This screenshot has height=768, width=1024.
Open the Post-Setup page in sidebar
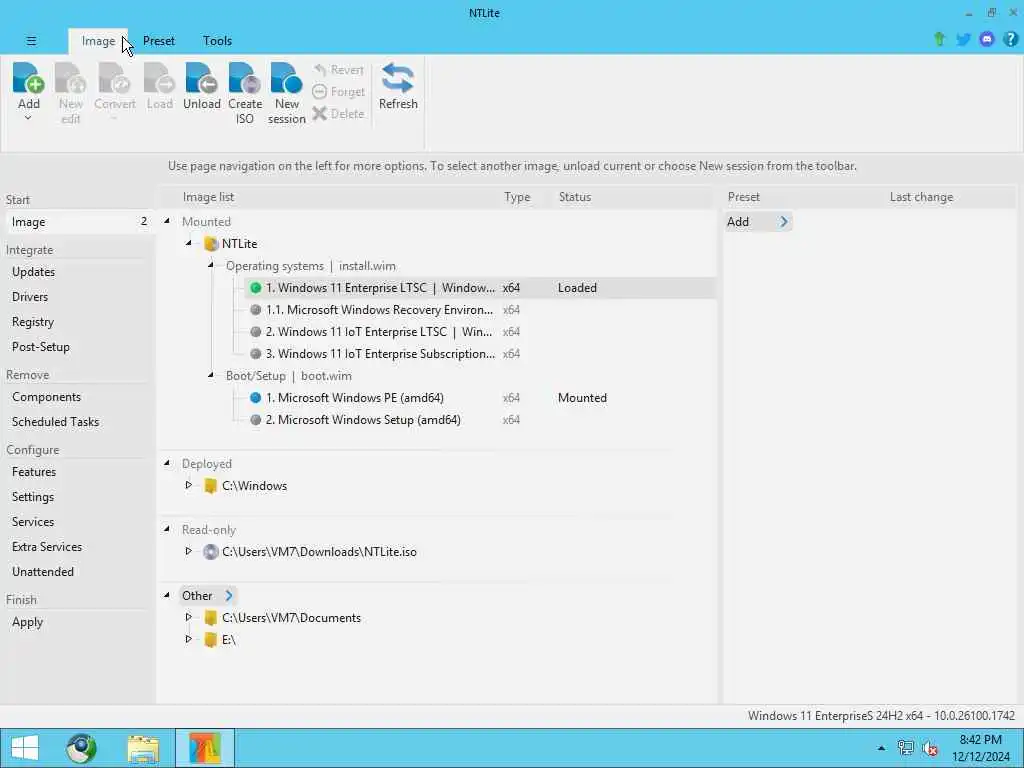(40, 347)
